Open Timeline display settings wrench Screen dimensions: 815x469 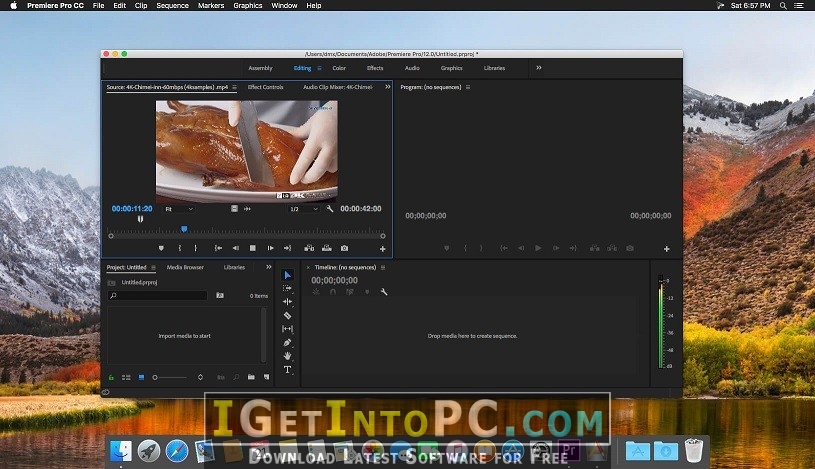[x=384, y=292]
